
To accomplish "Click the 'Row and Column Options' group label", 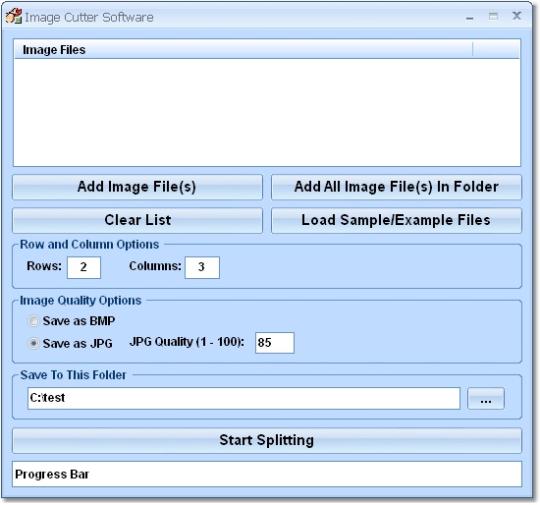I will point(90,245).
